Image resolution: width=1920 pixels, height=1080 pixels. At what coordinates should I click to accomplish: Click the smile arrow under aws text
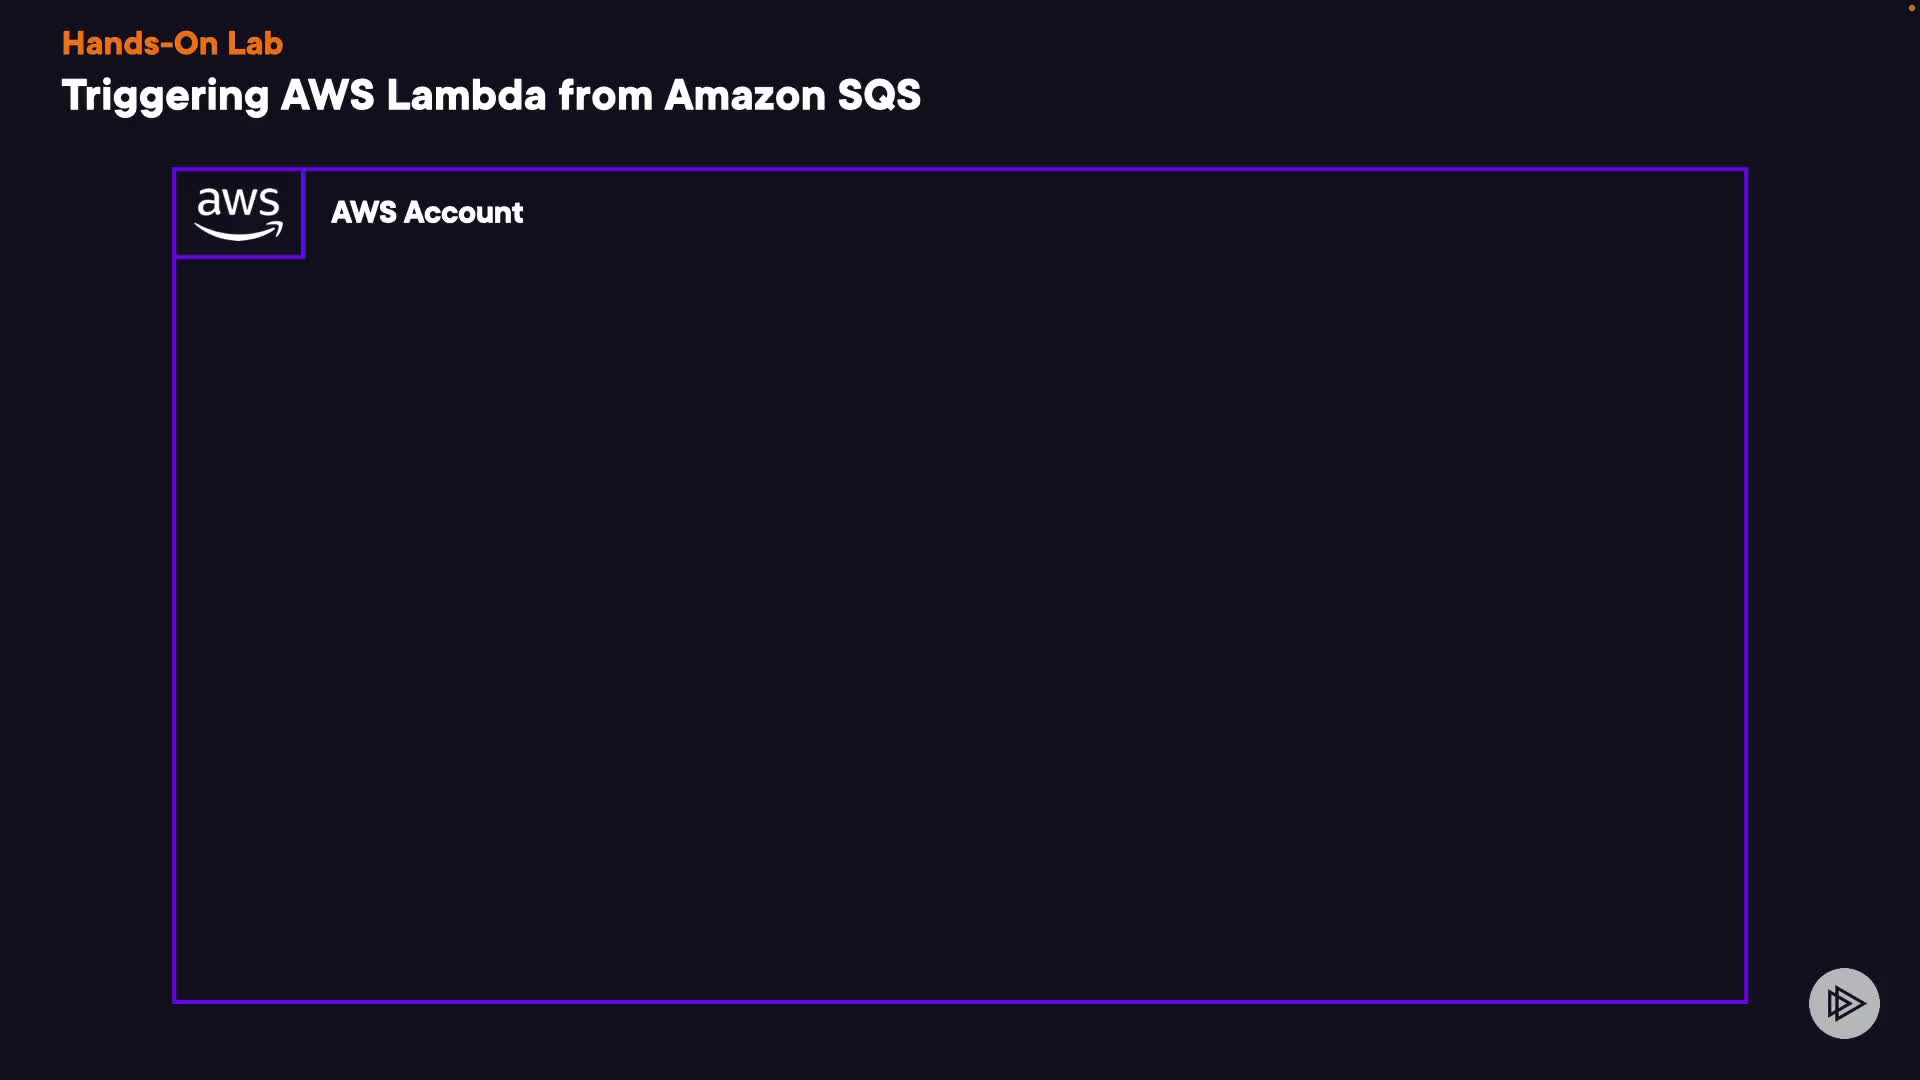point(239,233)
